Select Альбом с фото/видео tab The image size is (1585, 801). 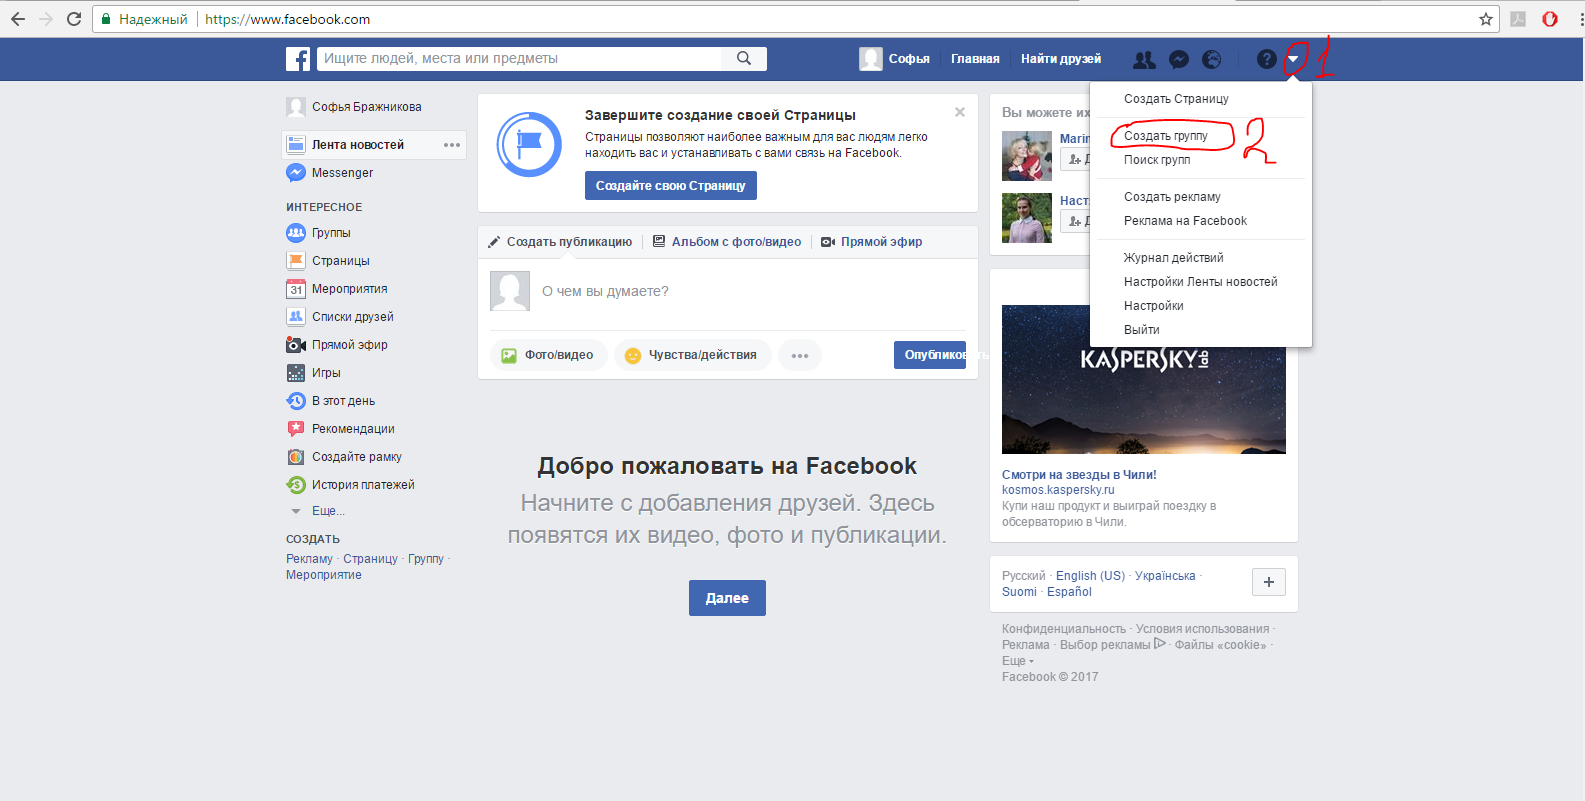click(x=727, y=242)
